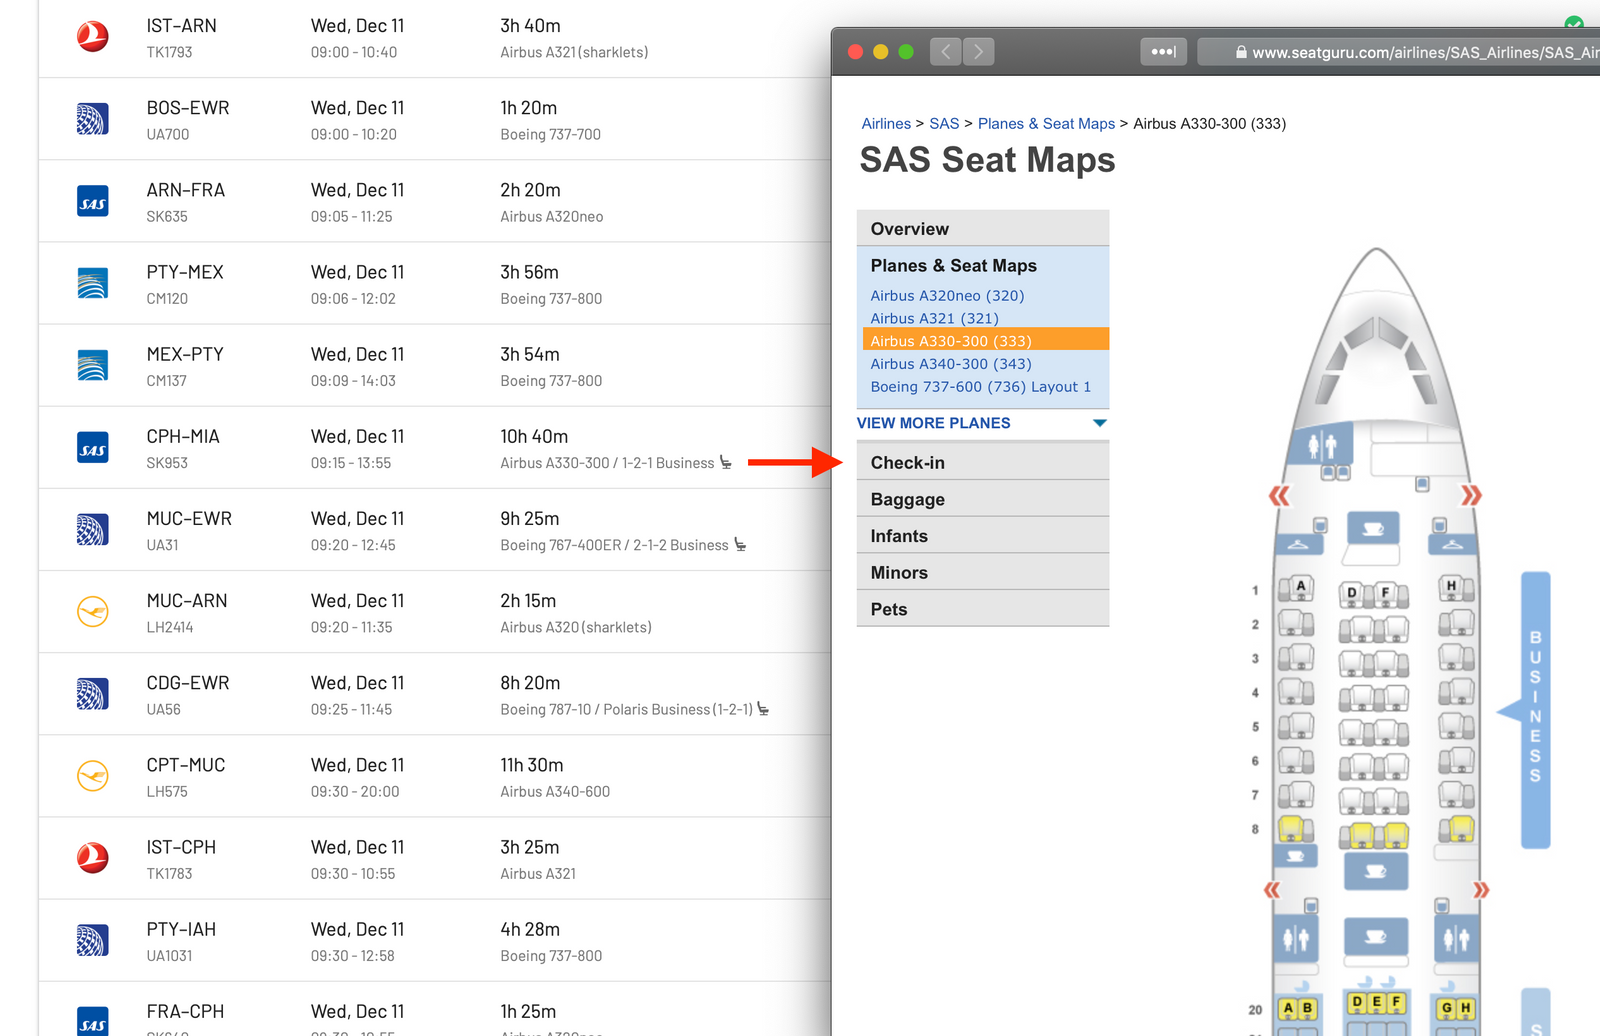Click Planes & Seat Maps breadcrumb link

coord(1046,124)
